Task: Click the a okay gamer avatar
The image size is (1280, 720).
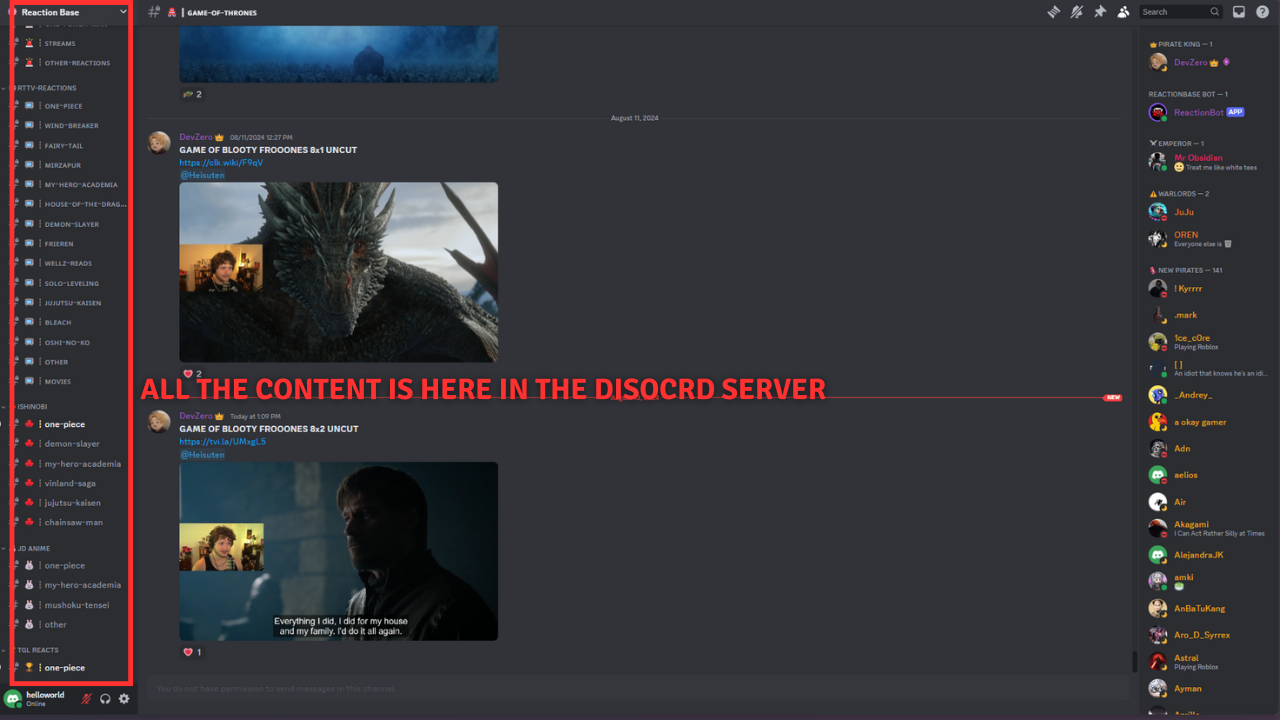Action: (1157, 422)
